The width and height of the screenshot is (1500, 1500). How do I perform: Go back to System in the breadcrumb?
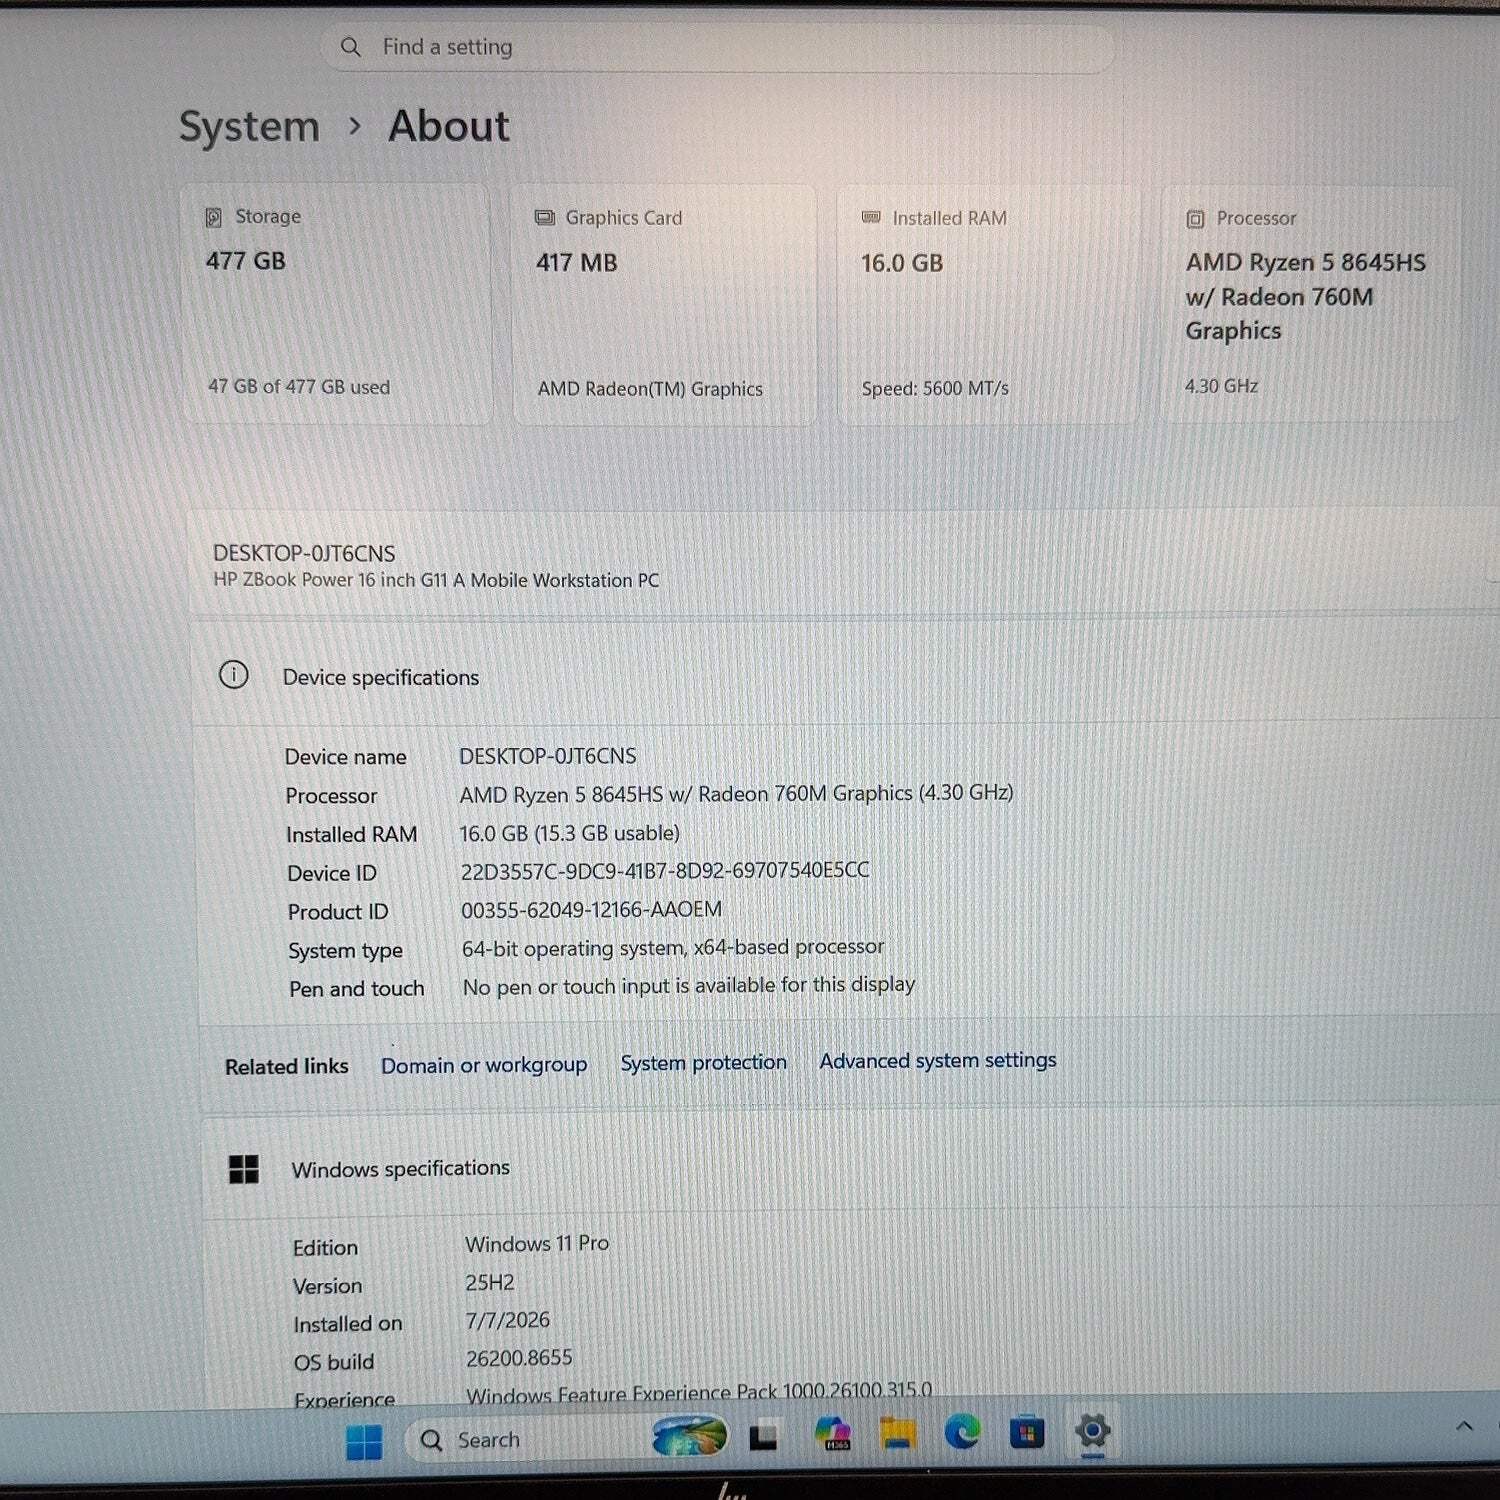point(249,127)
